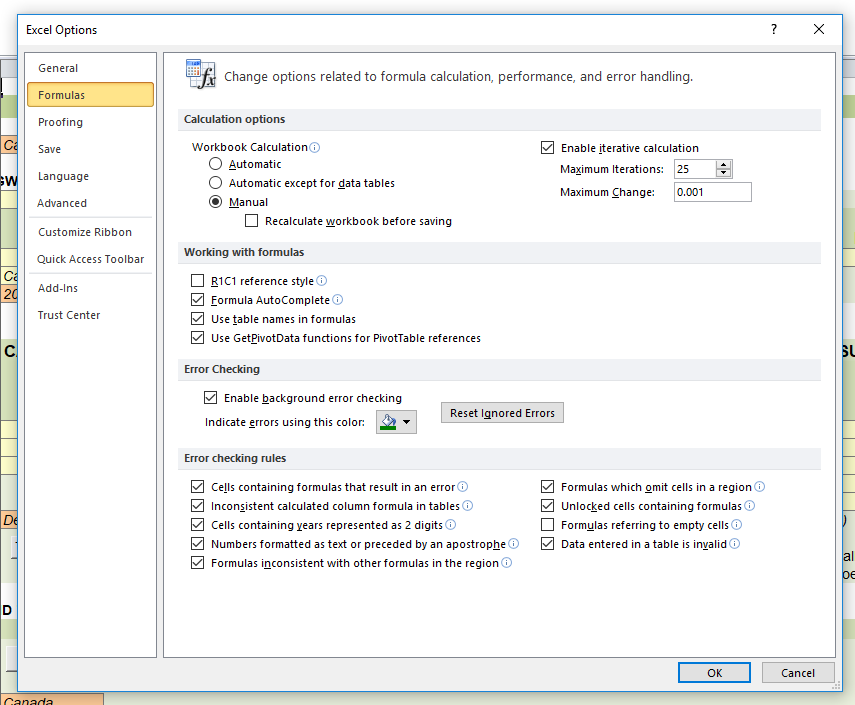This screenshot has width=855, height=705.
Task: Open the Advanced options category
Action: [91, 203]
